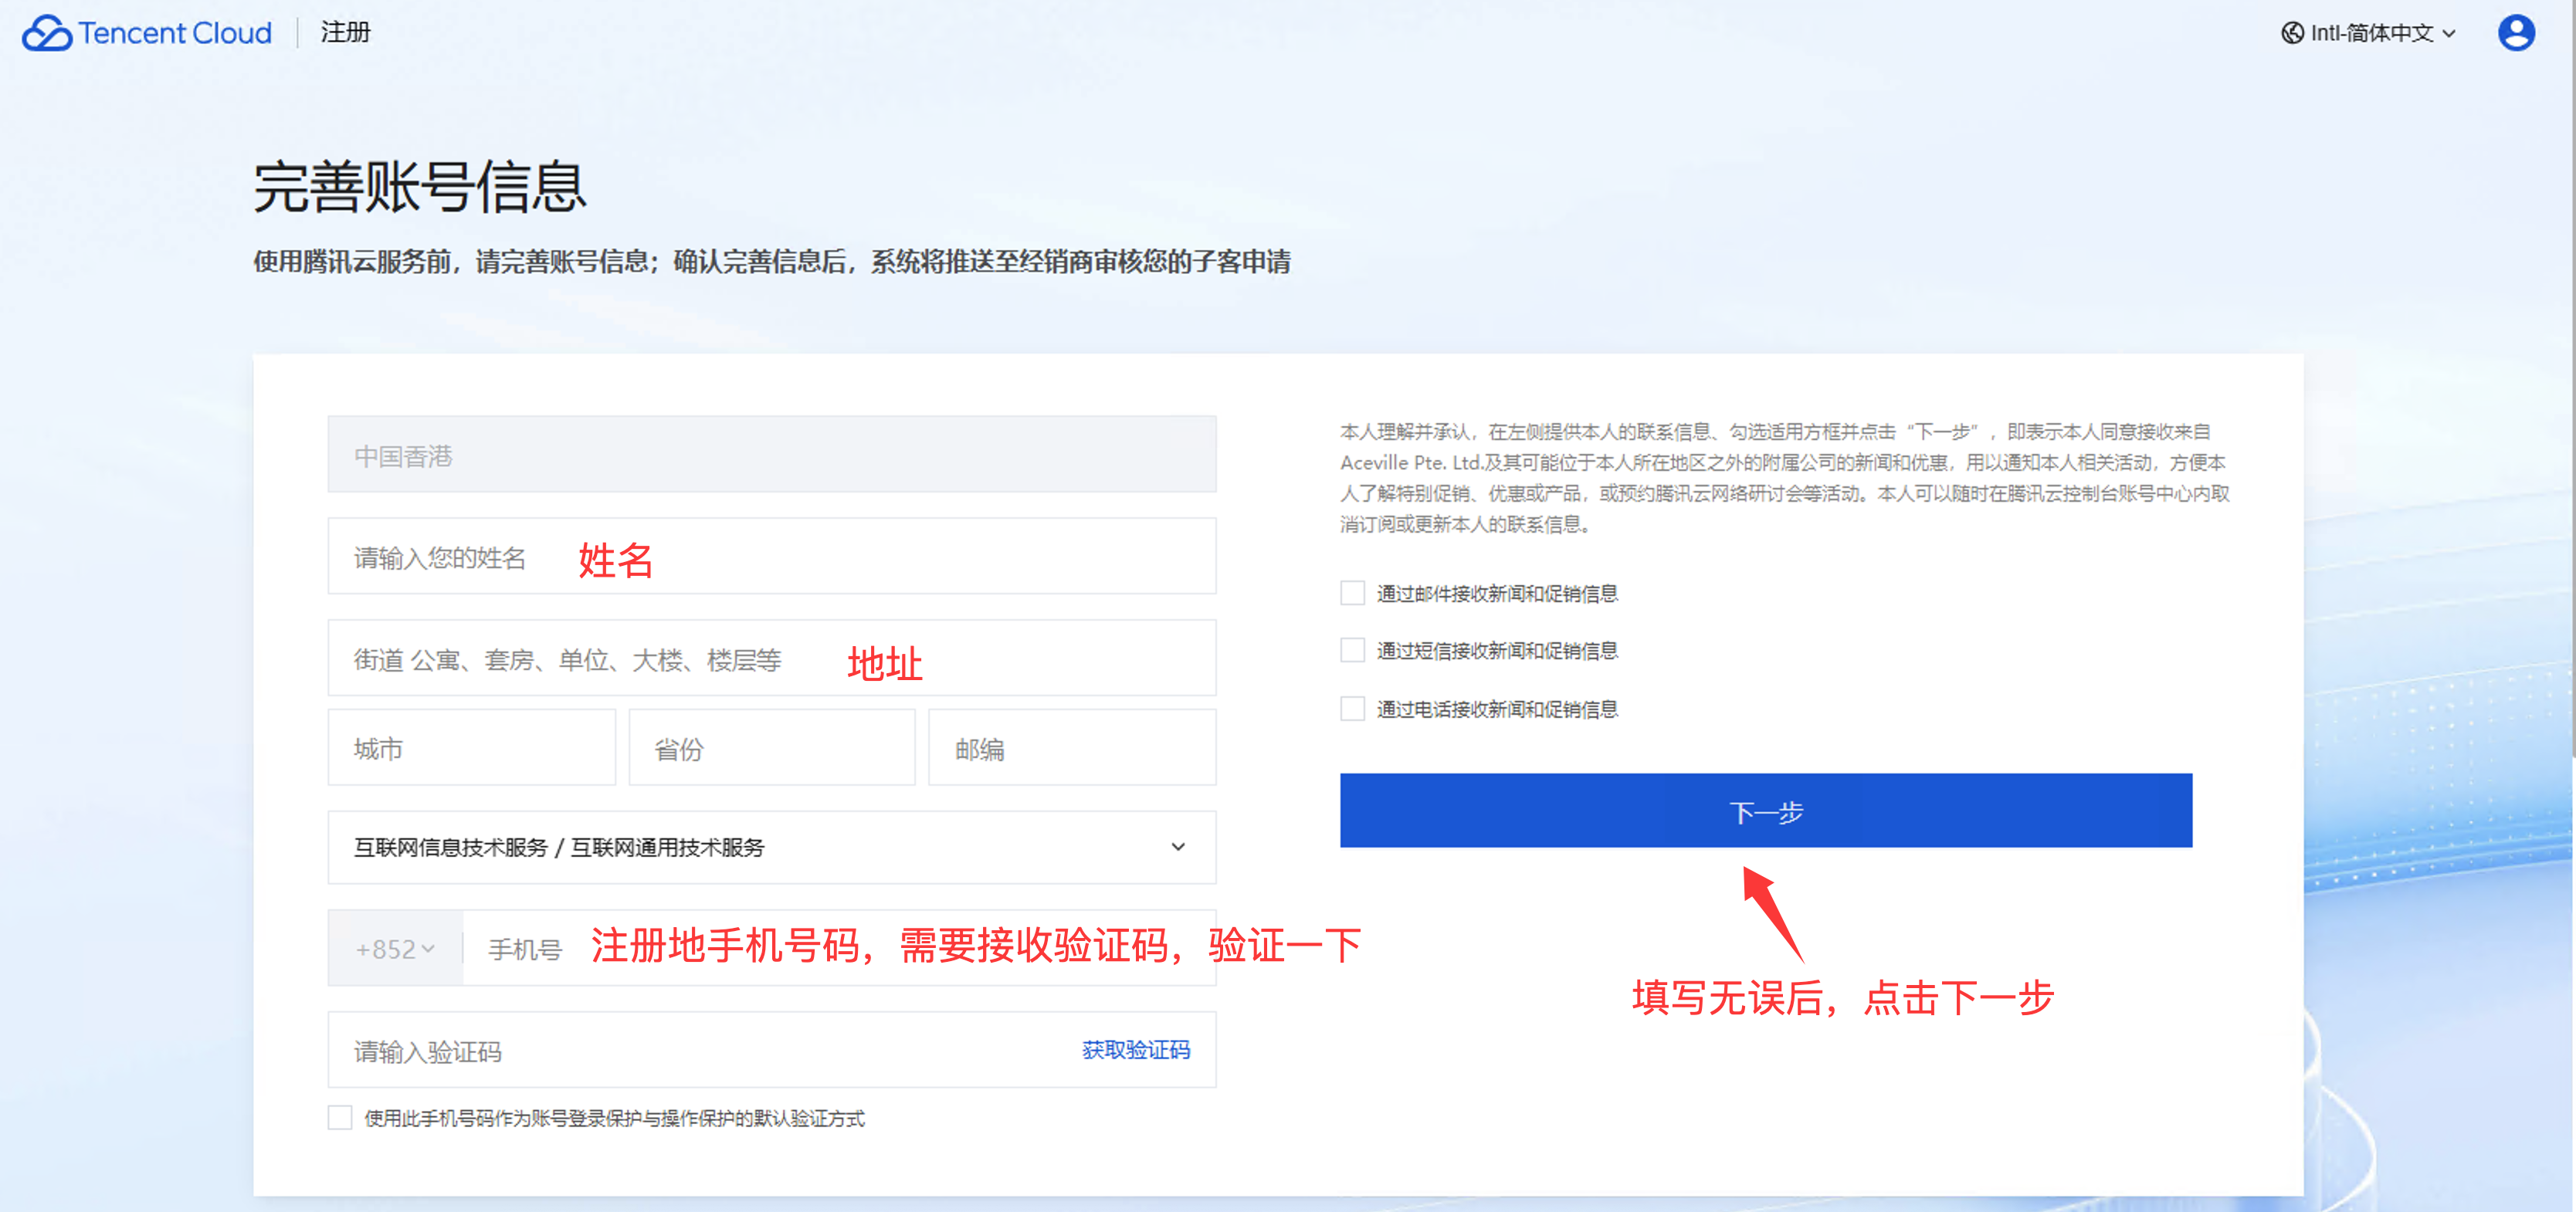Click the Tencent Cloud logo

point(147,33)
